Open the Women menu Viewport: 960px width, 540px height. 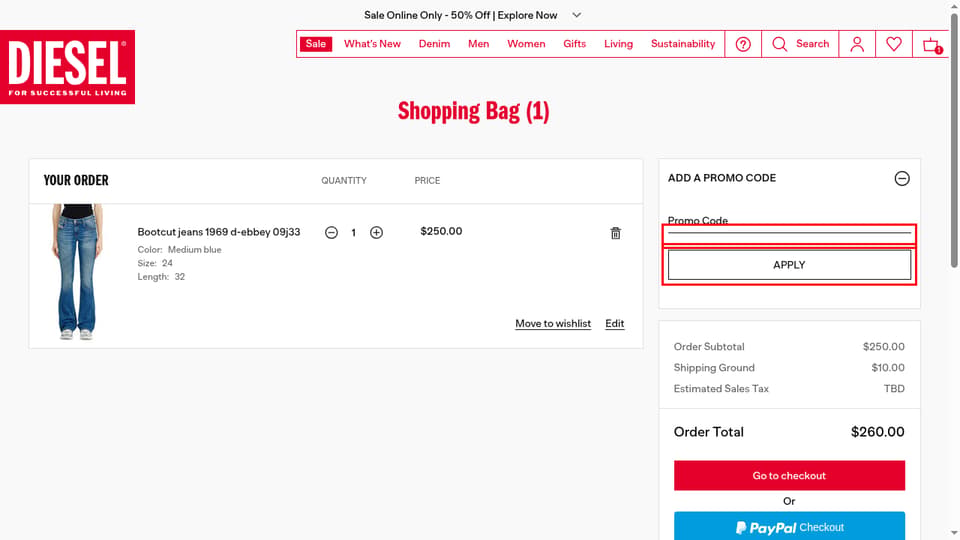526,44
